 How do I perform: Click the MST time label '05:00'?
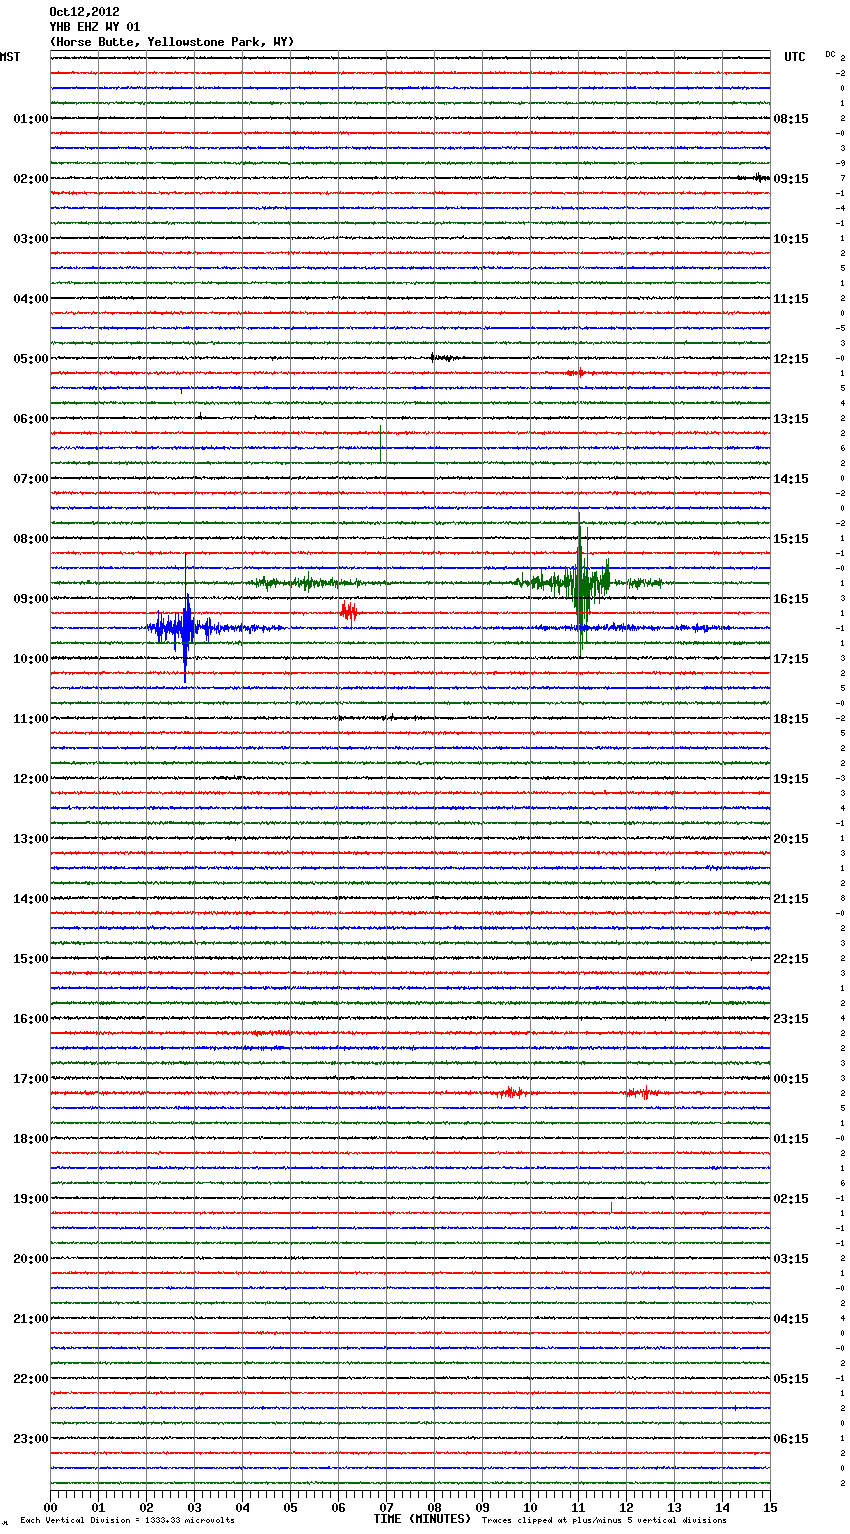(31, 359)
